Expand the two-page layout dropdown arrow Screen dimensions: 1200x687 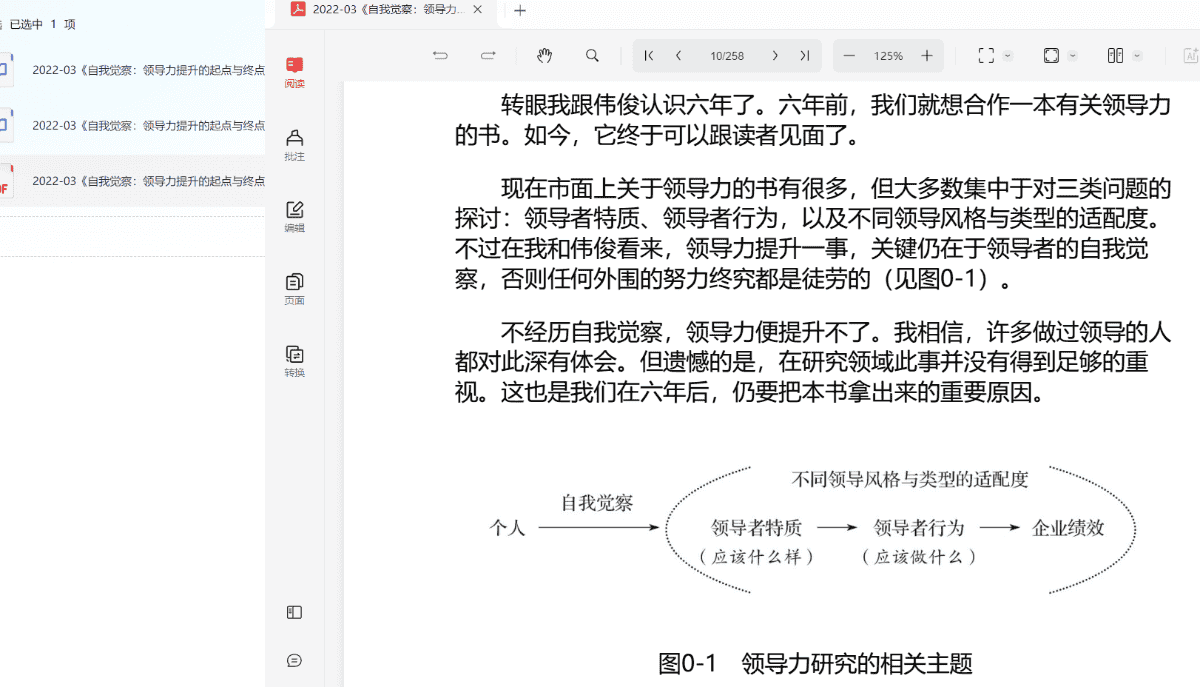point(1137,56)
